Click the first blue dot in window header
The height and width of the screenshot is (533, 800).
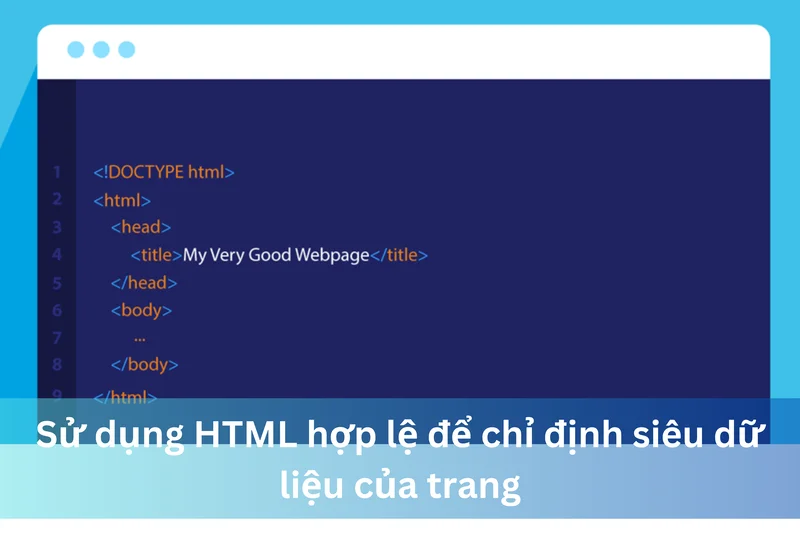(x=76, y=49)
